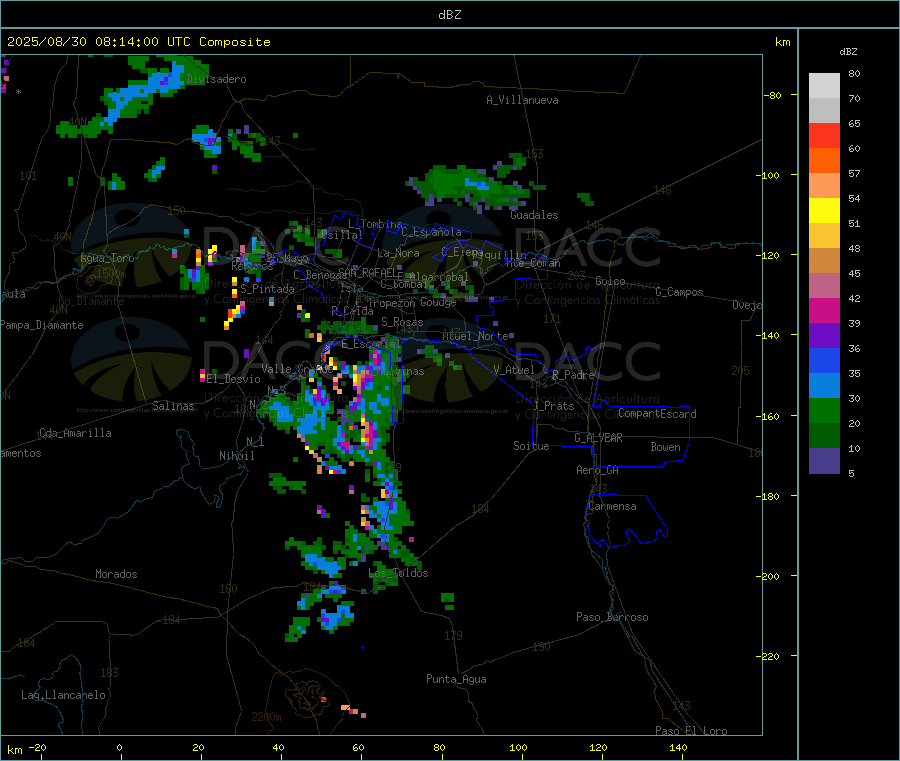This screenshot has height=761, width=900.
Task: Pick the dark green 10–20 dBZ swatch
Action: click(x=824, y=436)
